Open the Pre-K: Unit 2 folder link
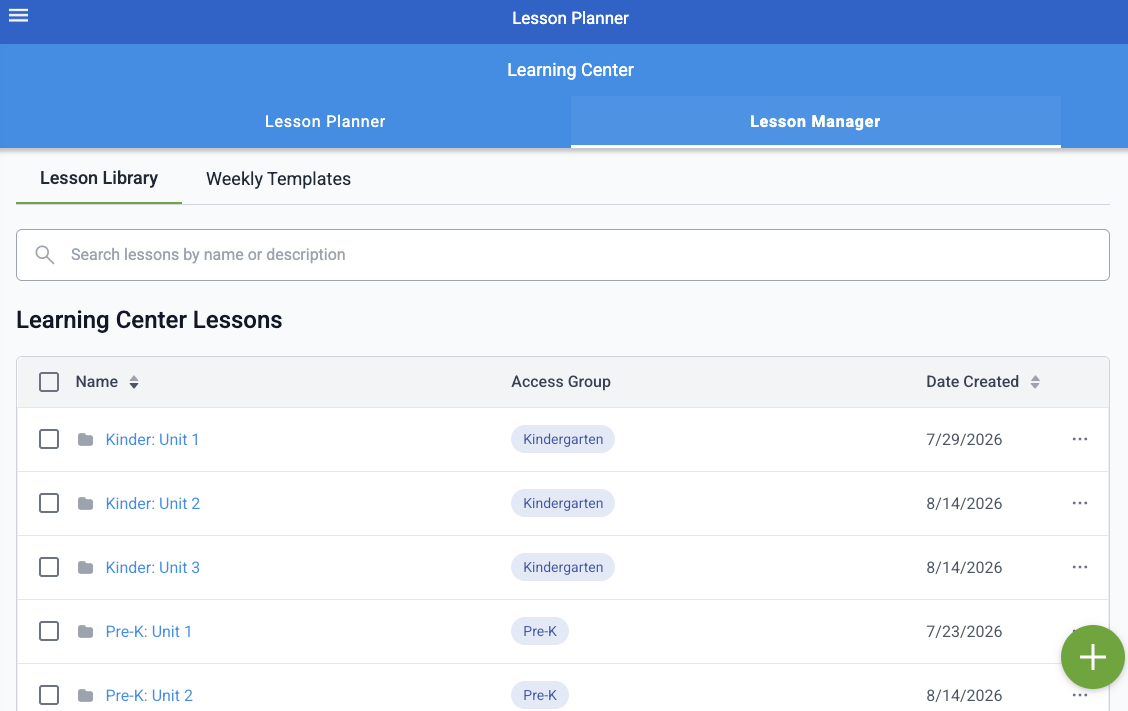Viewport: 1128px width, 711px height. click(x=149, y=695)
